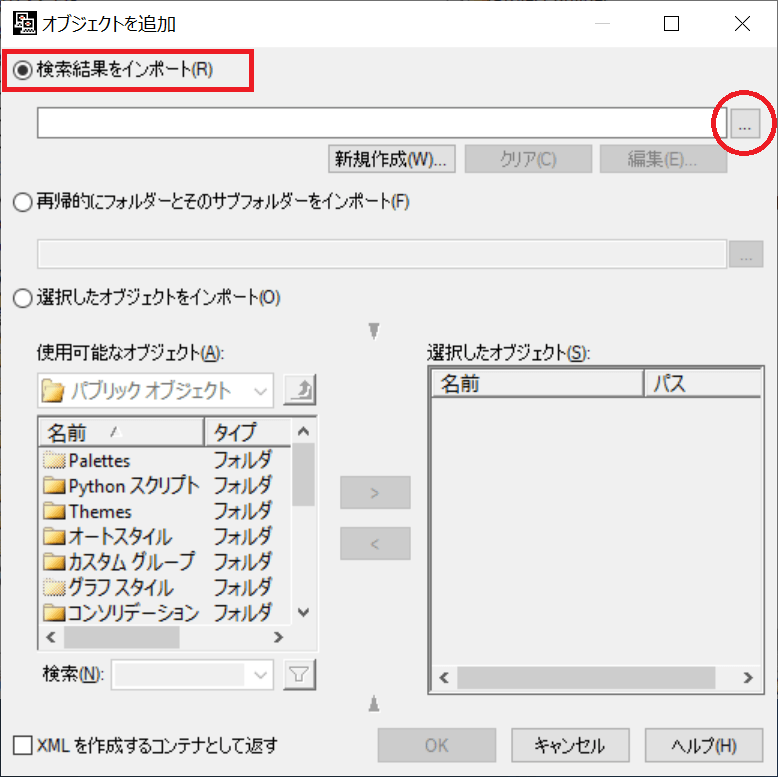The image size is (778, 777).
Task: Click scroll up arrow in available objects list
Action: [x=303, y=431]
